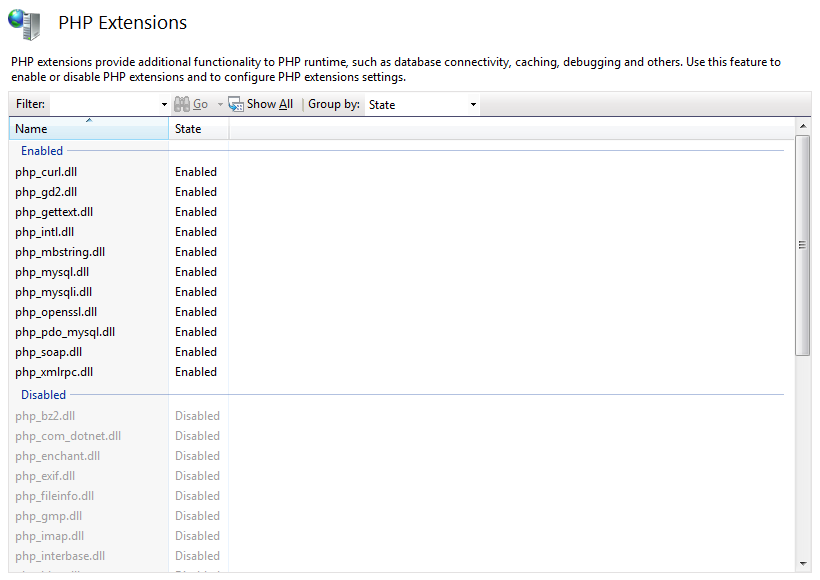Click inside the Filter text field
This screenshot has width=820, height=580.
105,104
